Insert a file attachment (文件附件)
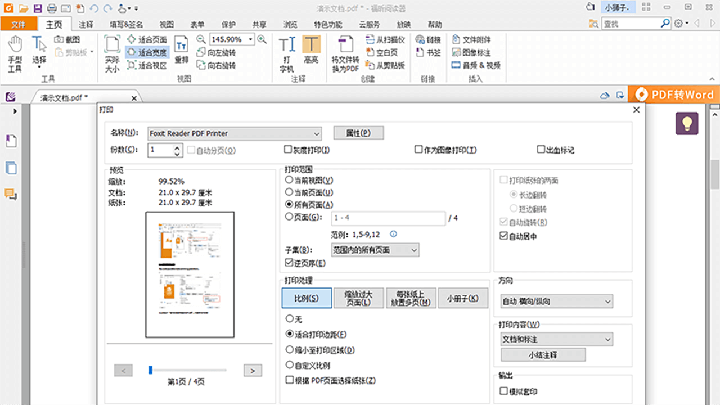720x405 pixels. point(471,39)
